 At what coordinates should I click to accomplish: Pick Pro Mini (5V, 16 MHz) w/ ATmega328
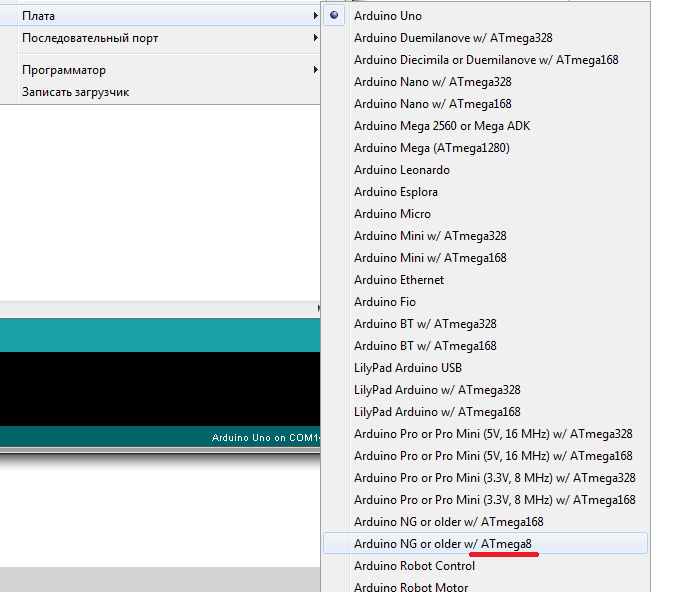[x=485, y=434]
